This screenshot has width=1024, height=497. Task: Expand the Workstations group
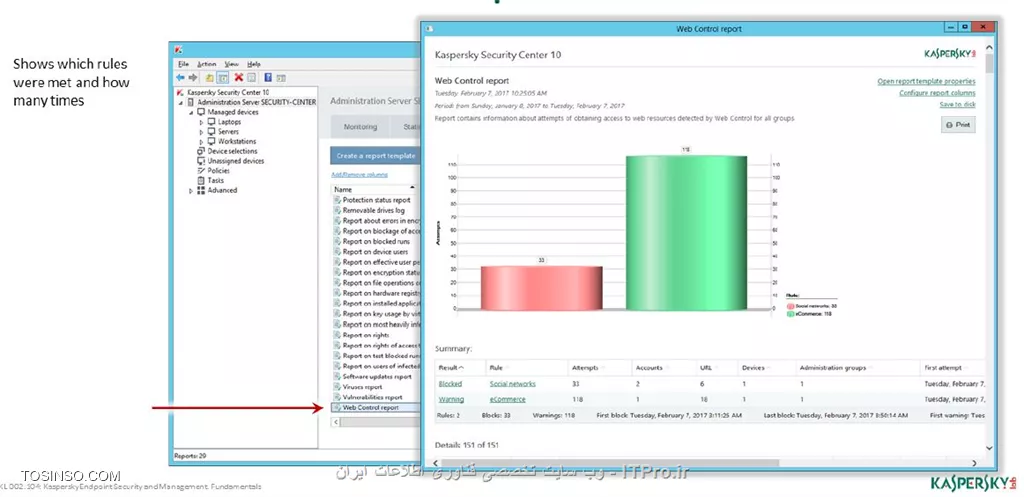pyautogui.click(x=202, y=141)
